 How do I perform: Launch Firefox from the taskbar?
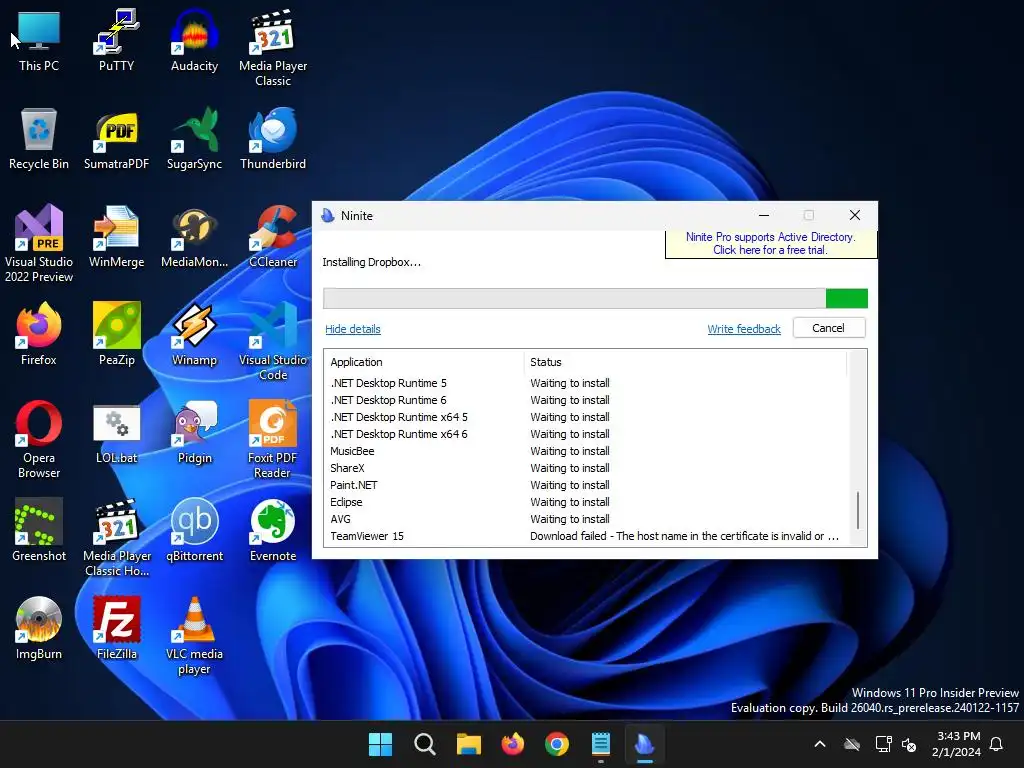pos(513,744)
